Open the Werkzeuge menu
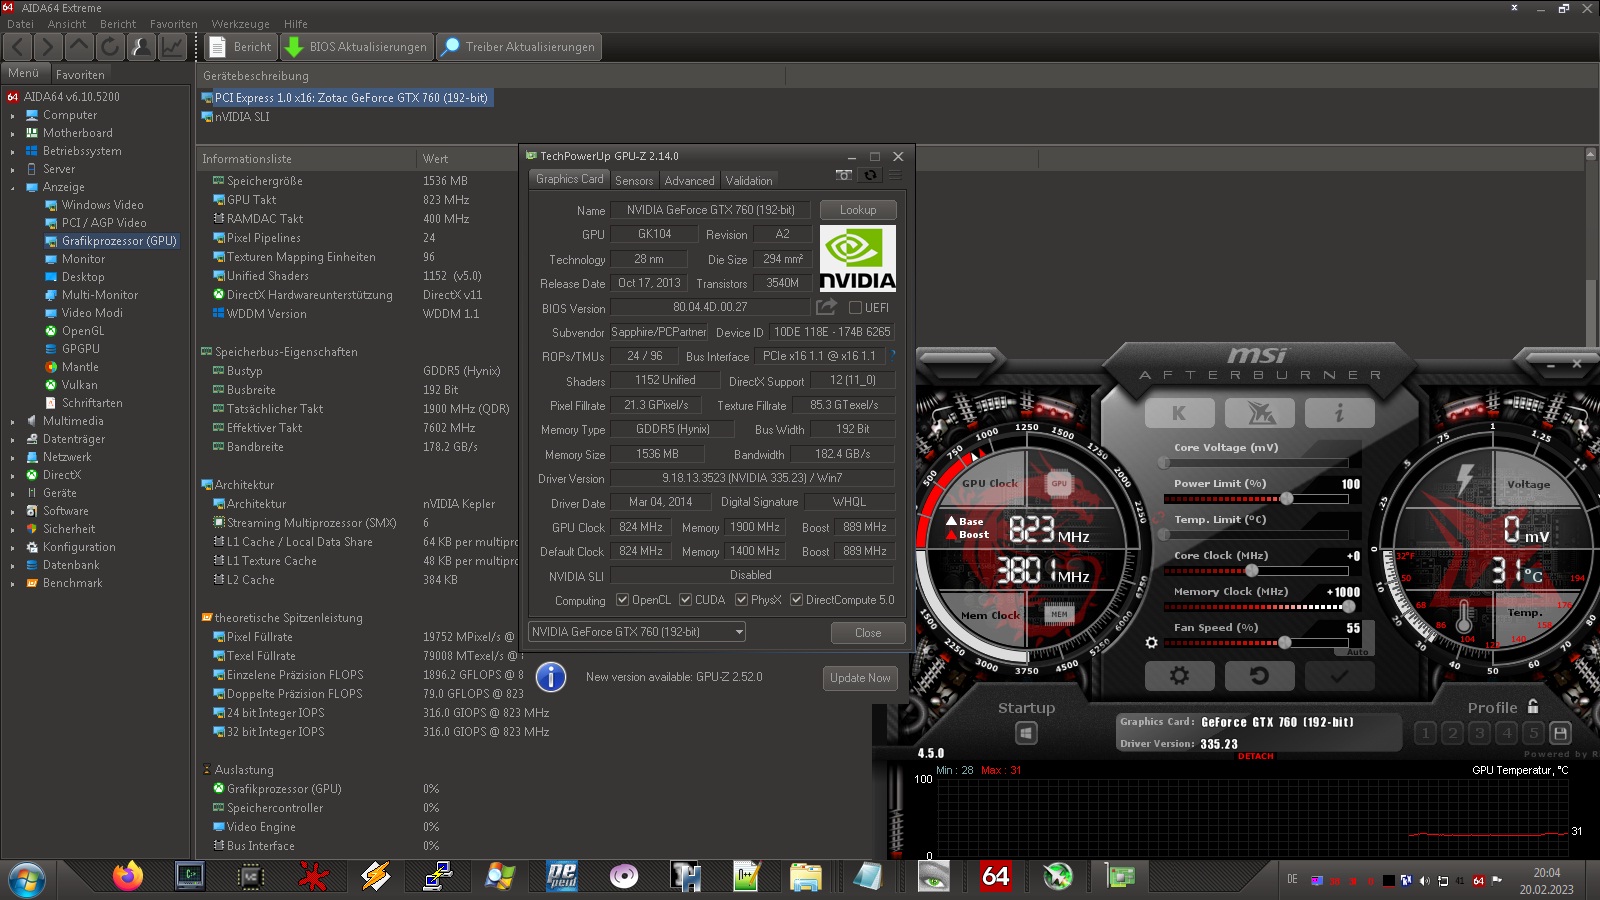Viewport: 1600px width, 900px height. point(240,24)
